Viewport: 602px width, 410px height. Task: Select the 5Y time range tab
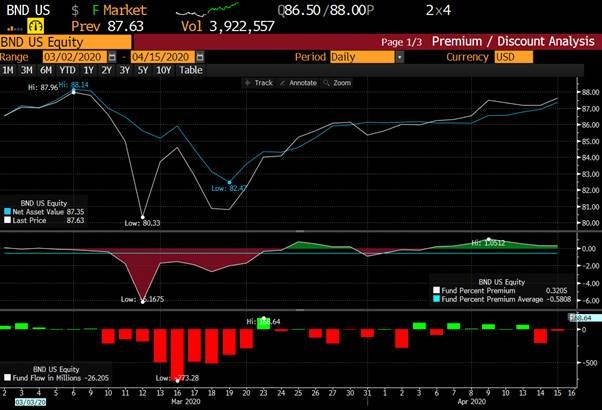[x=142, y=70]
